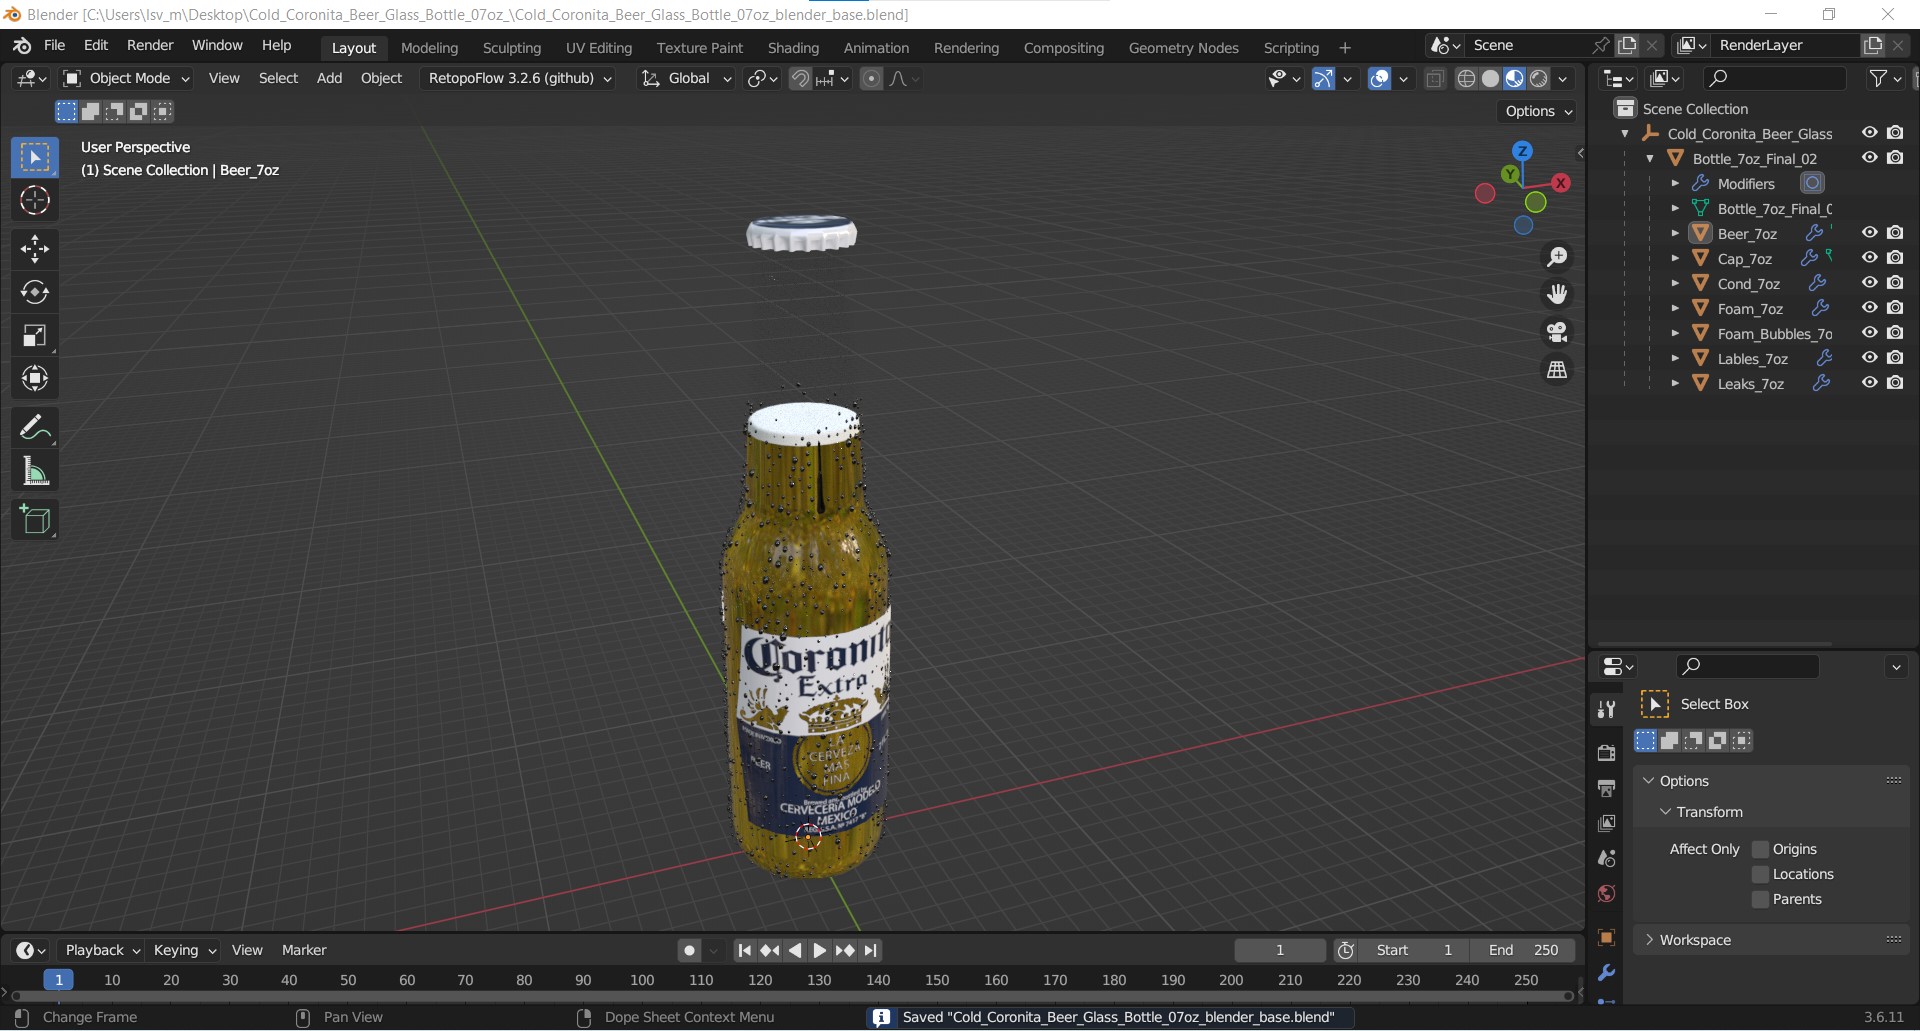Expand the Workspace panel
Image resolution: width=1920 pixels, height=1031 pixels.
coord(1695,940)
